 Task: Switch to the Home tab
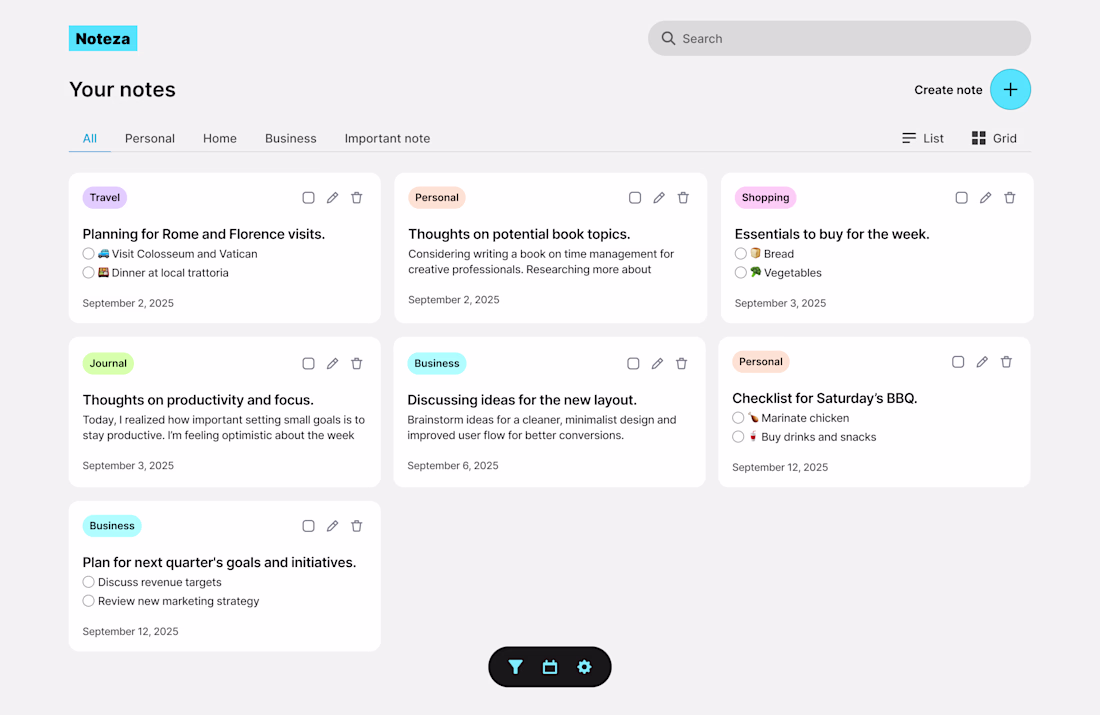(x=220, y=138)
